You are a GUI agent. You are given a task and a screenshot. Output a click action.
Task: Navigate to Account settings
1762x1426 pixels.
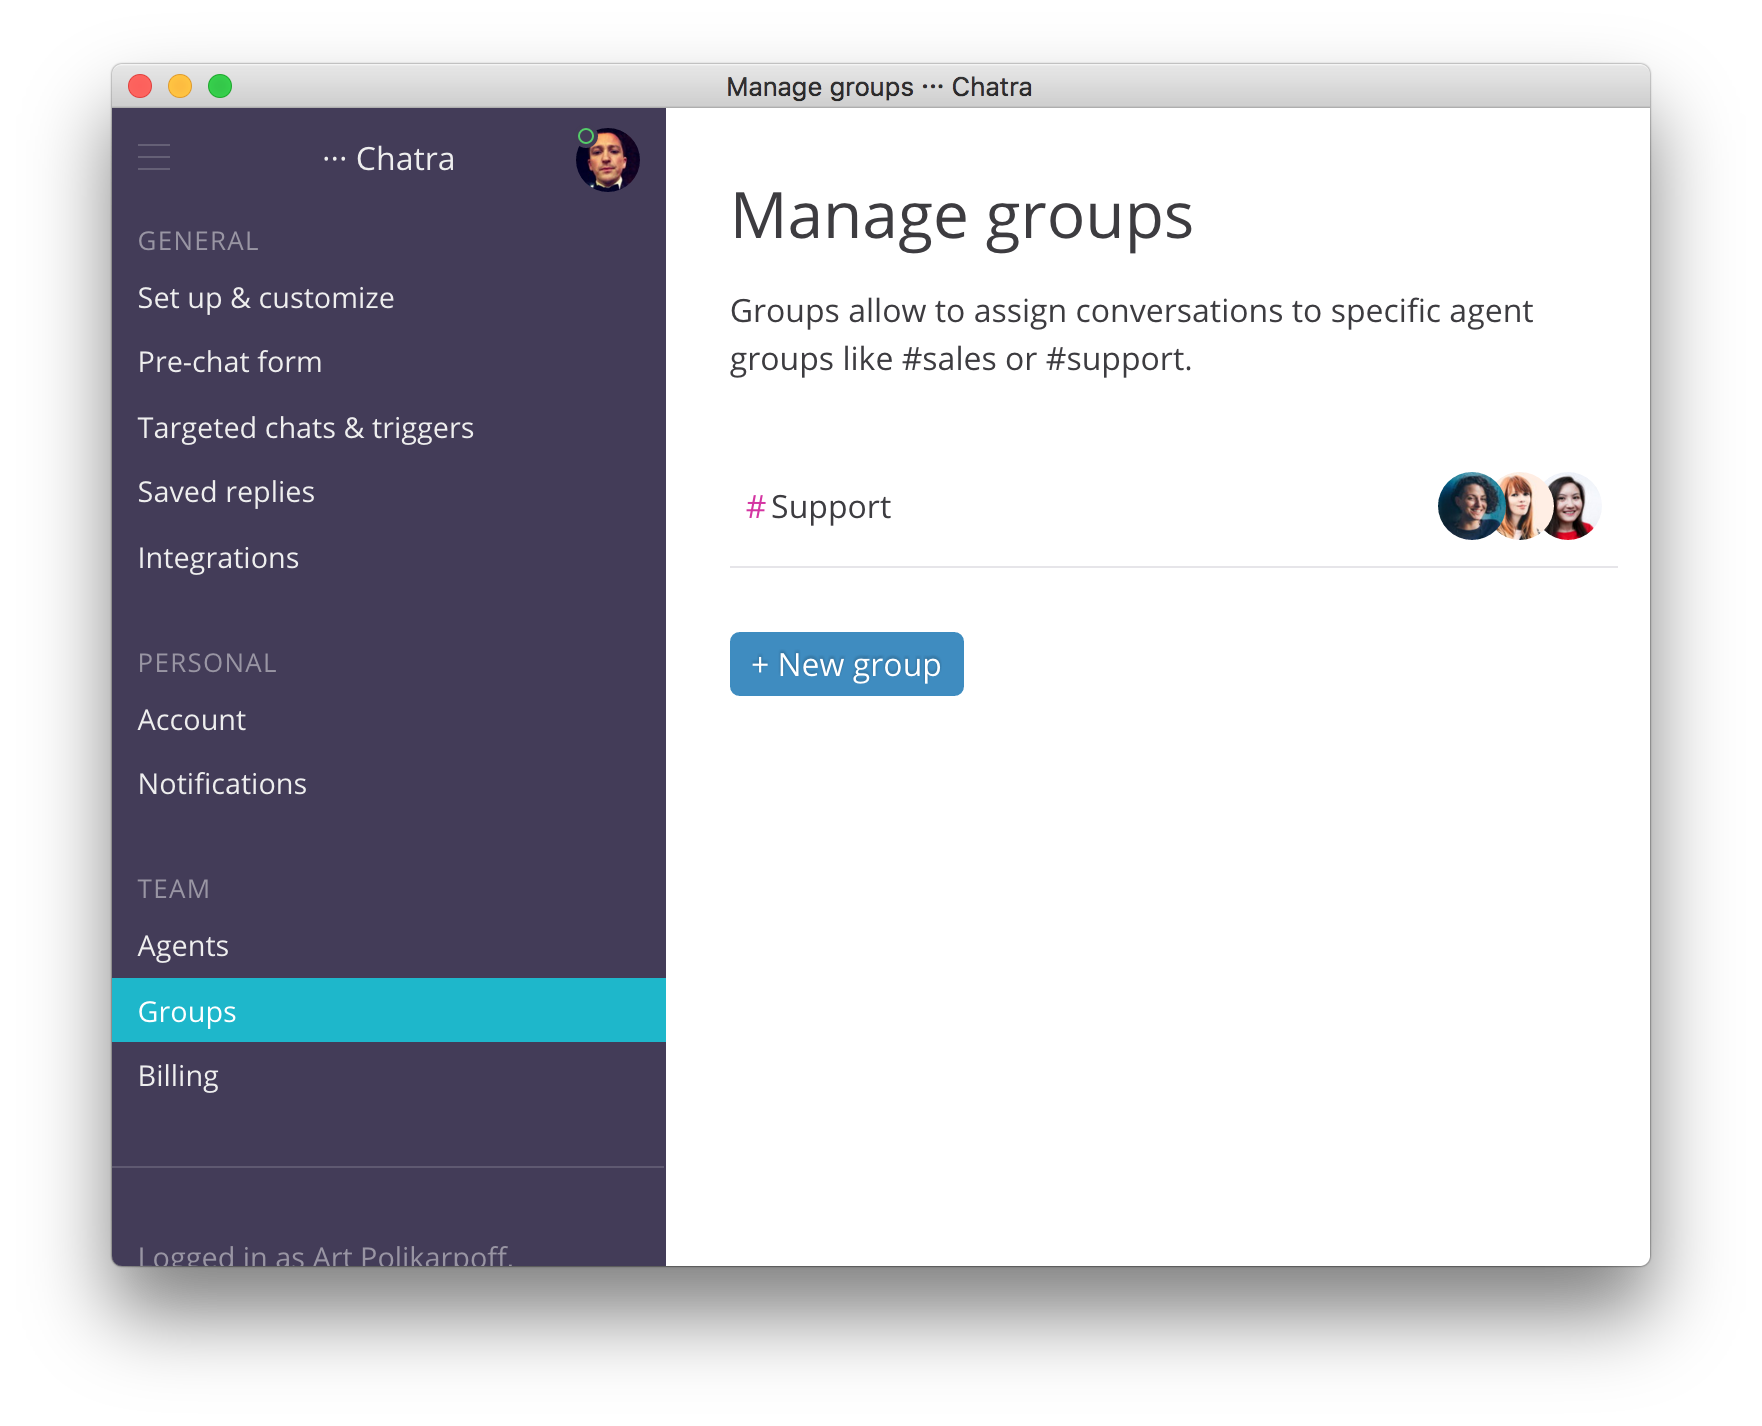191,720
